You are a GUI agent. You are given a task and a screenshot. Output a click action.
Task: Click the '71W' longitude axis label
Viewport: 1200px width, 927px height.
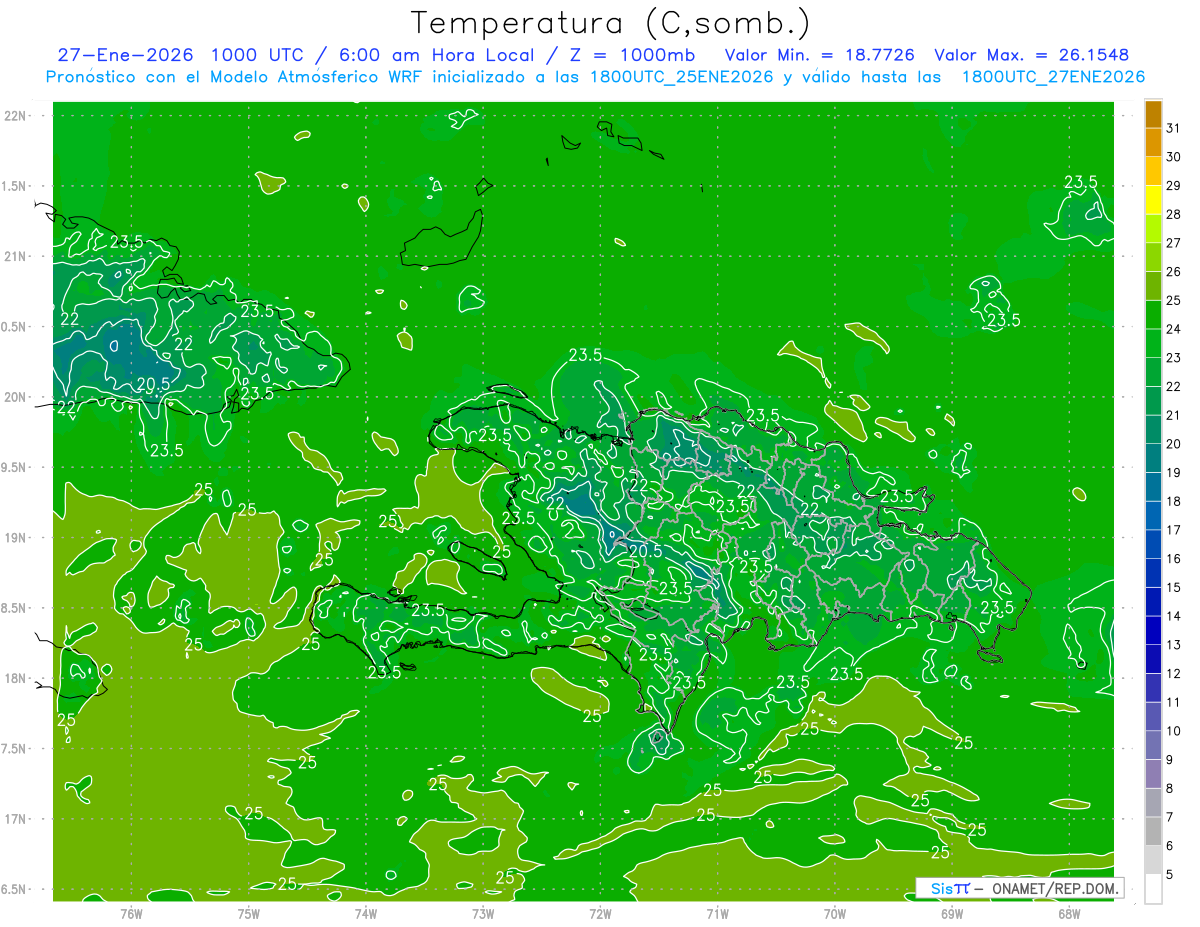717,913
